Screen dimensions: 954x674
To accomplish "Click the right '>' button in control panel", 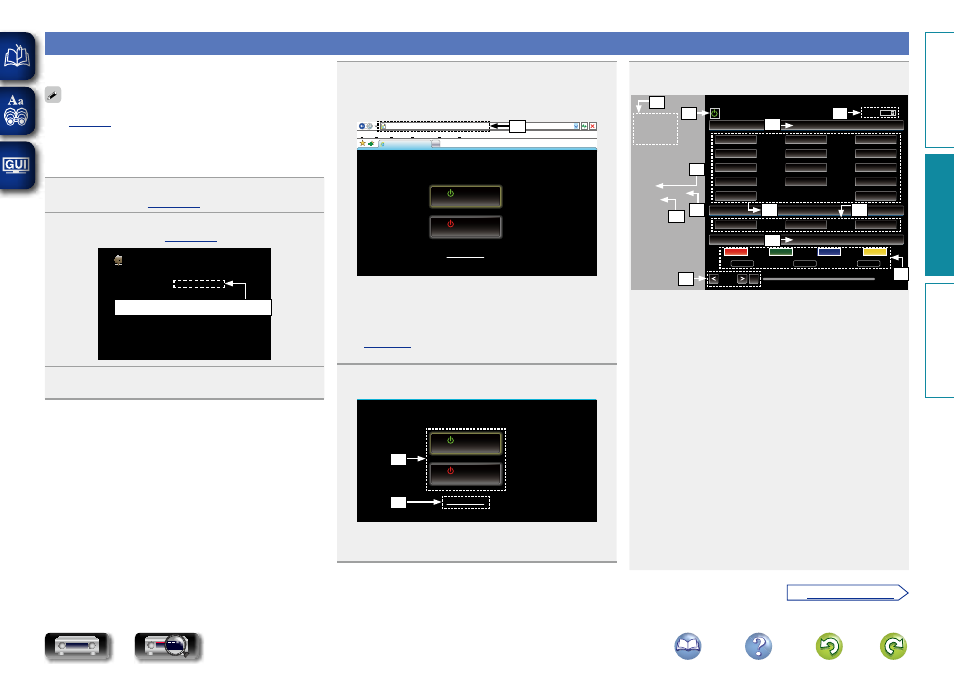I will [742, 279].
